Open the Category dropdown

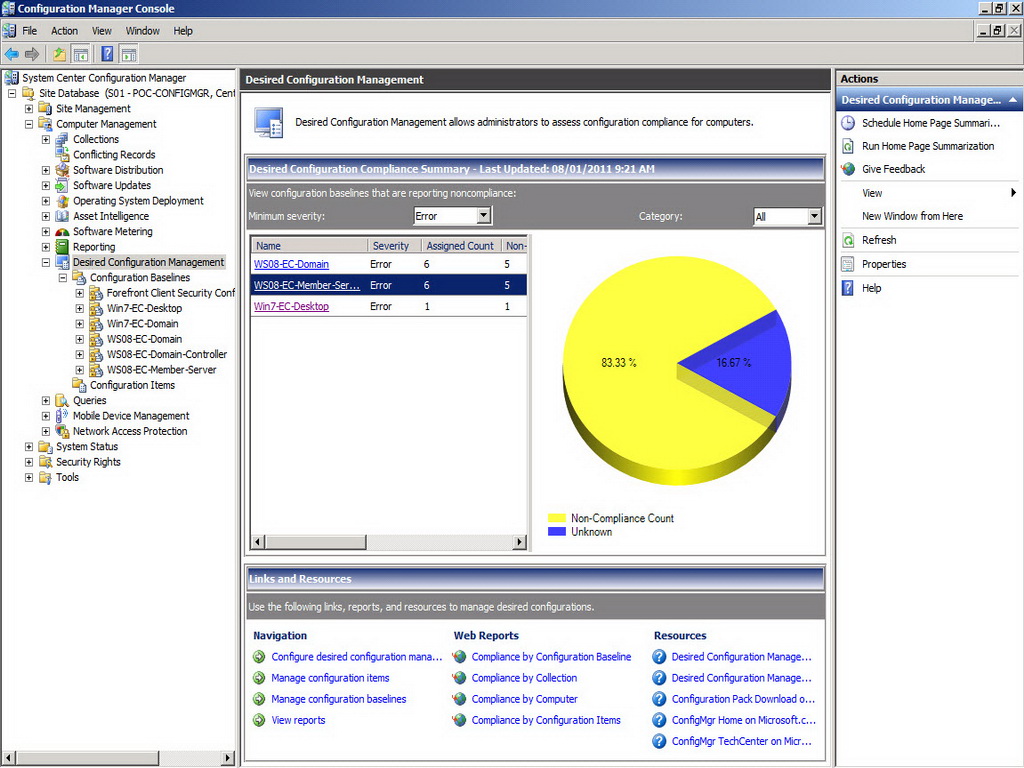(x=814, y=216)
